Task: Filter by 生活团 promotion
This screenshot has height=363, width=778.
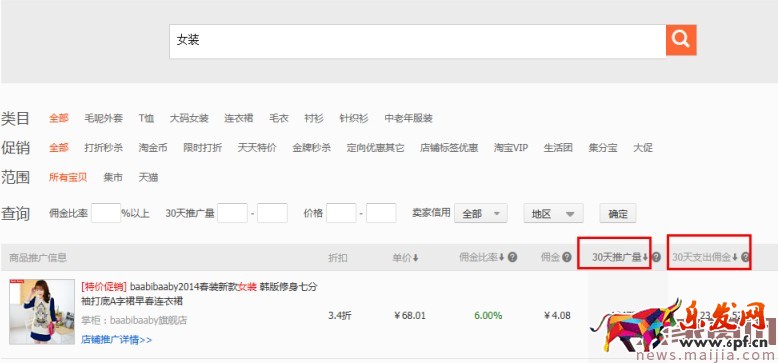Action: point(558,147)
